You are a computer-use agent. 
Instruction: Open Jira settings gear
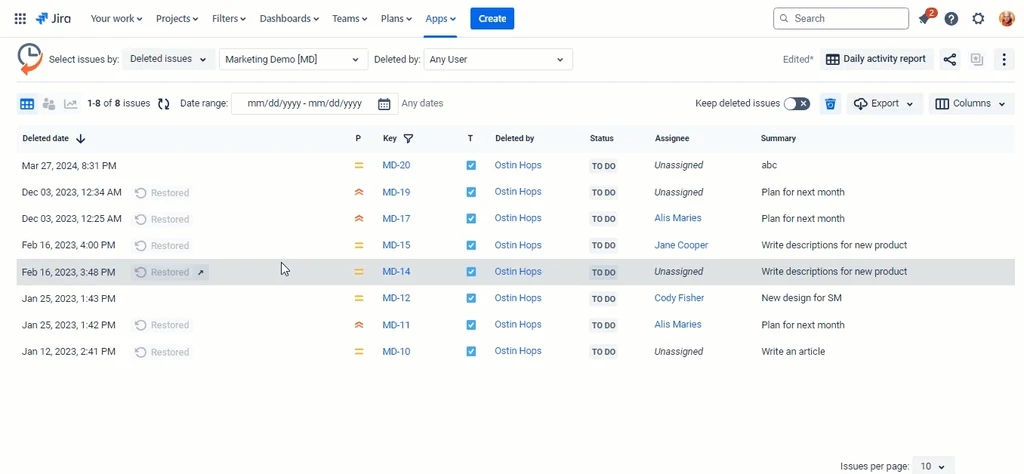pyautogui.click(x=978, y=18)
